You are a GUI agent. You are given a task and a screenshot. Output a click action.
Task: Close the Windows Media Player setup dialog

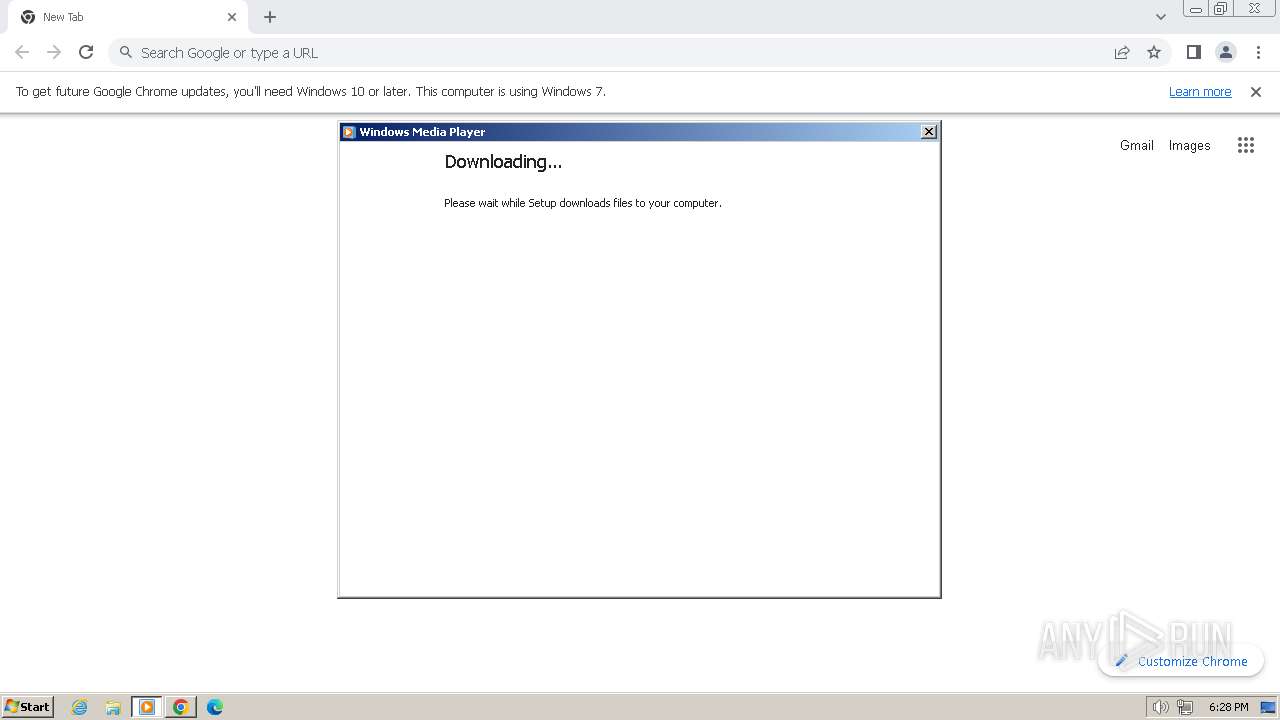pos(928,132)
